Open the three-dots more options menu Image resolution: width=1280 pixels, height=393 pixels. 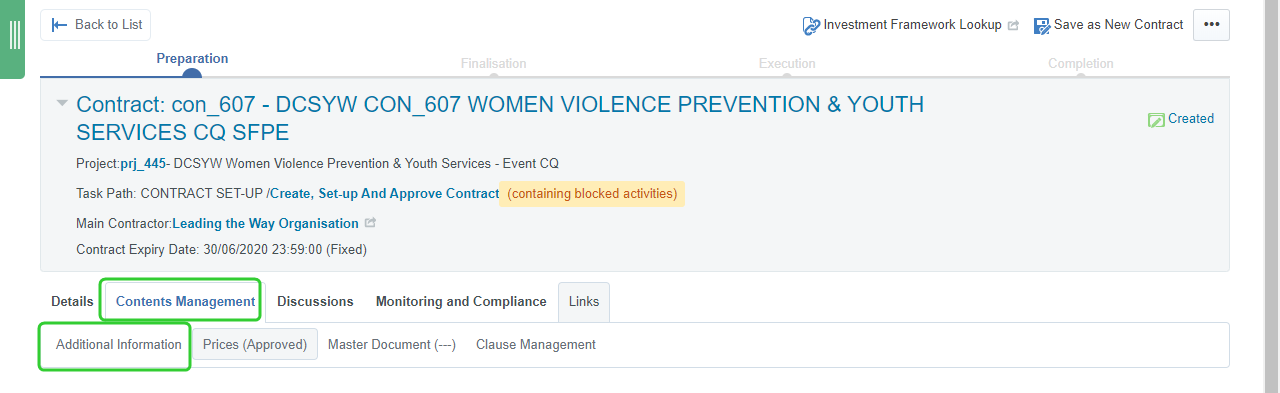pos(1211,25)
